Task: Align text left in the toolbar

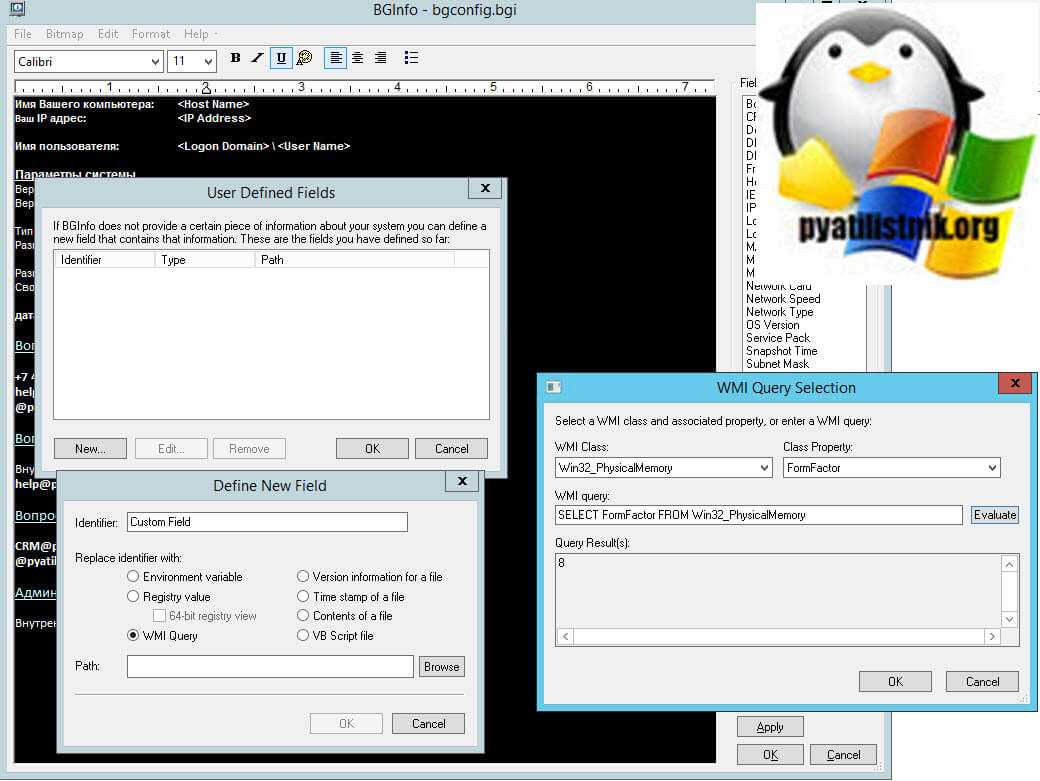Action: (x=336, y=59)
